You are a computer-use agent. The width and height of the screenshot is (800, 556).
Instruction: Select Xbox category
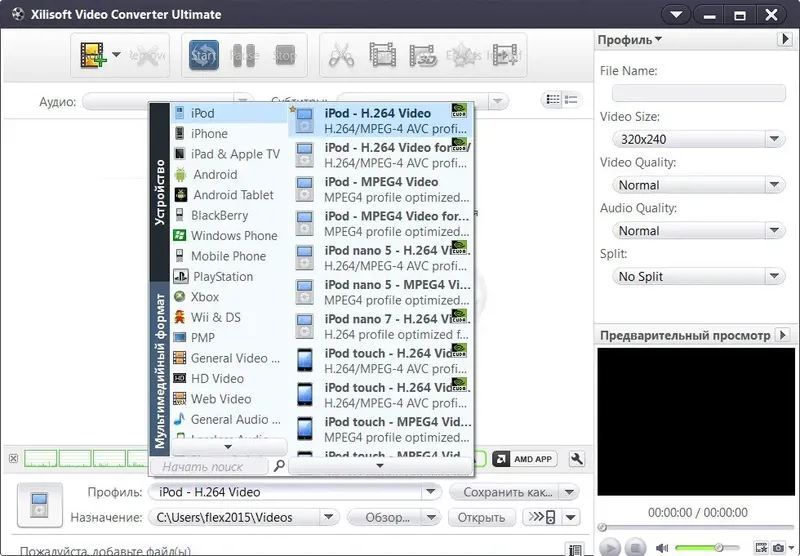click(229, 297)
